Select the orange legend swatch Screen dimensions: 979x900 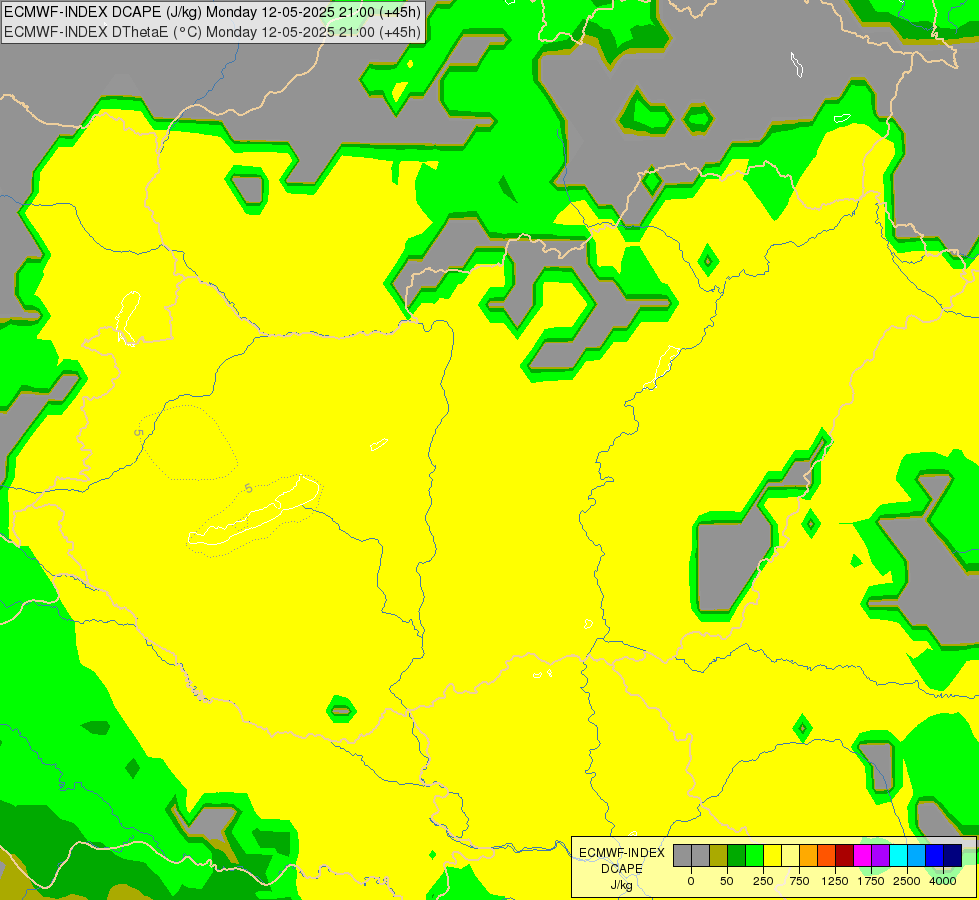coord(809,856)
